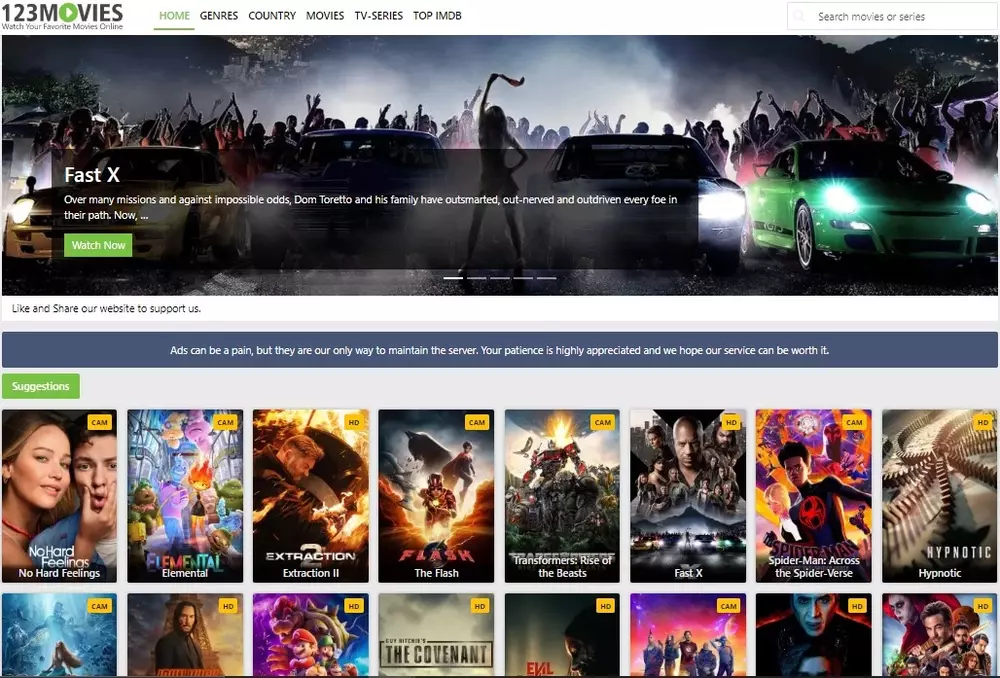The height and width of the screenshot is (678, 1000).
Task: Open the Dungeons & Dragons poster
Action: coord(940,635)
